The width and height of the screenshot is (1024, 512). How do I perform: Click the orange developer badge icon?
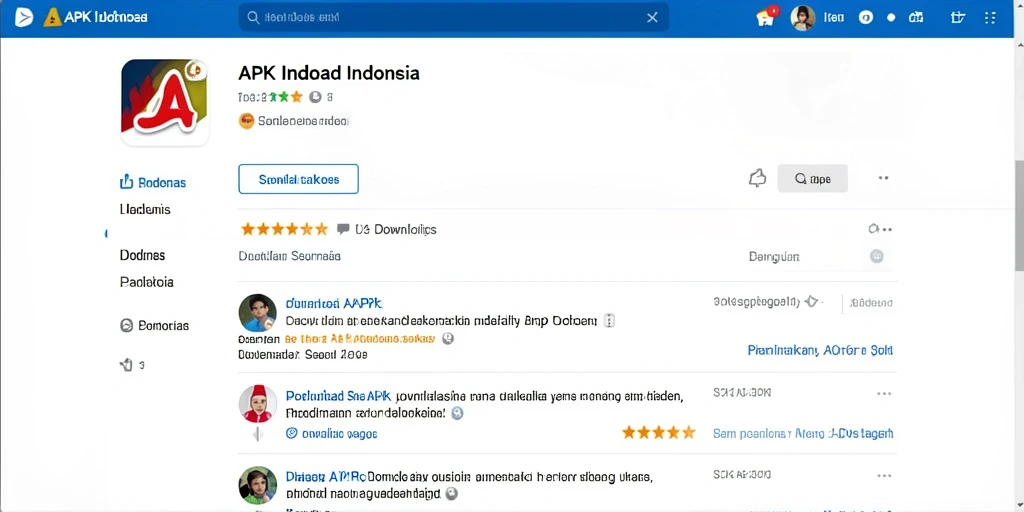pyautogui.click(x=246, y=121)
